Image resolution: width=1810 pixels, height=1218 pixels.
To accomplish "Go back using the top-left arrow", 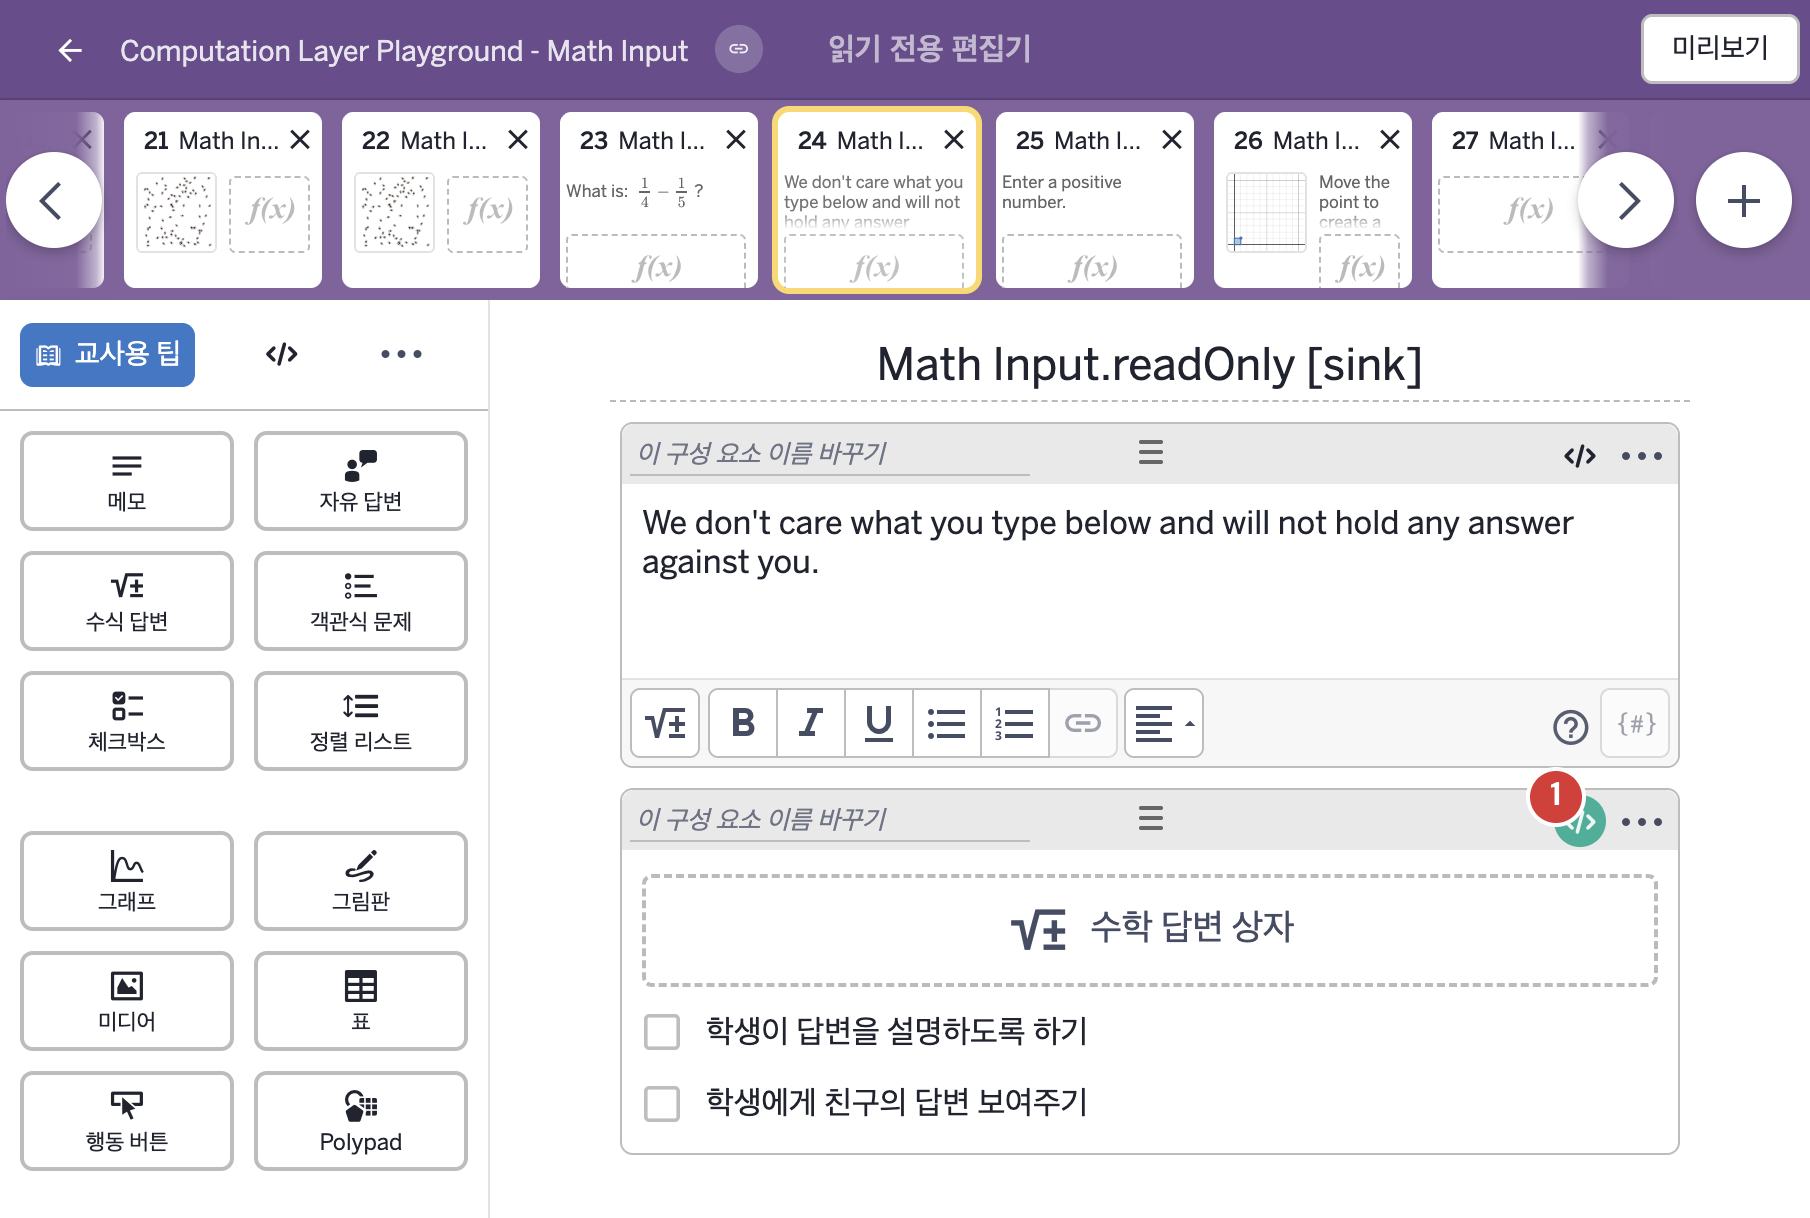I will [x=70, y=50].
